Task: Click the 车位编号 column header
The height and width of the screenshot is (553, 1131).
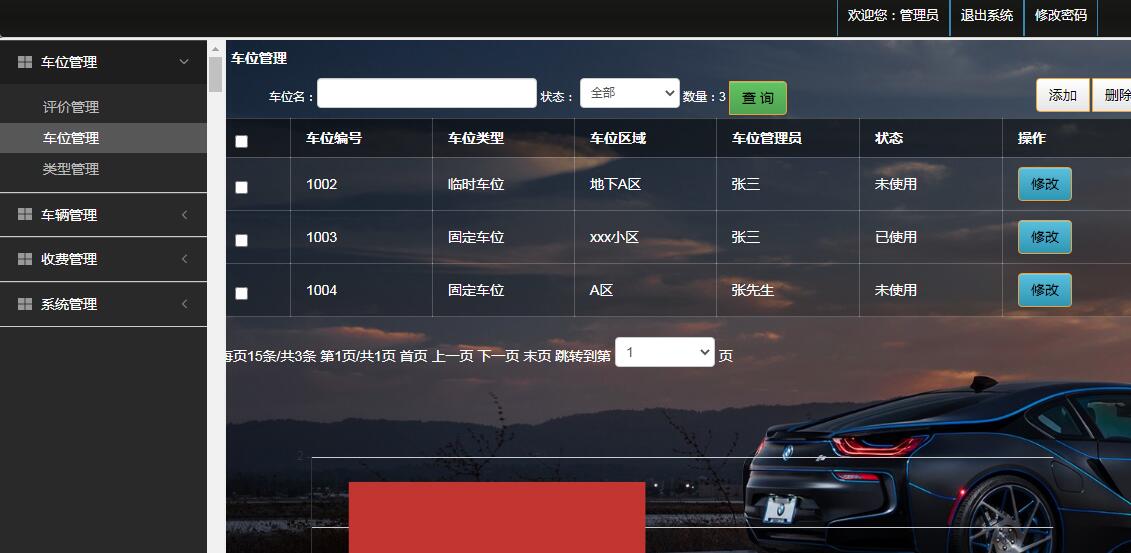Action: tap(334, 138)
